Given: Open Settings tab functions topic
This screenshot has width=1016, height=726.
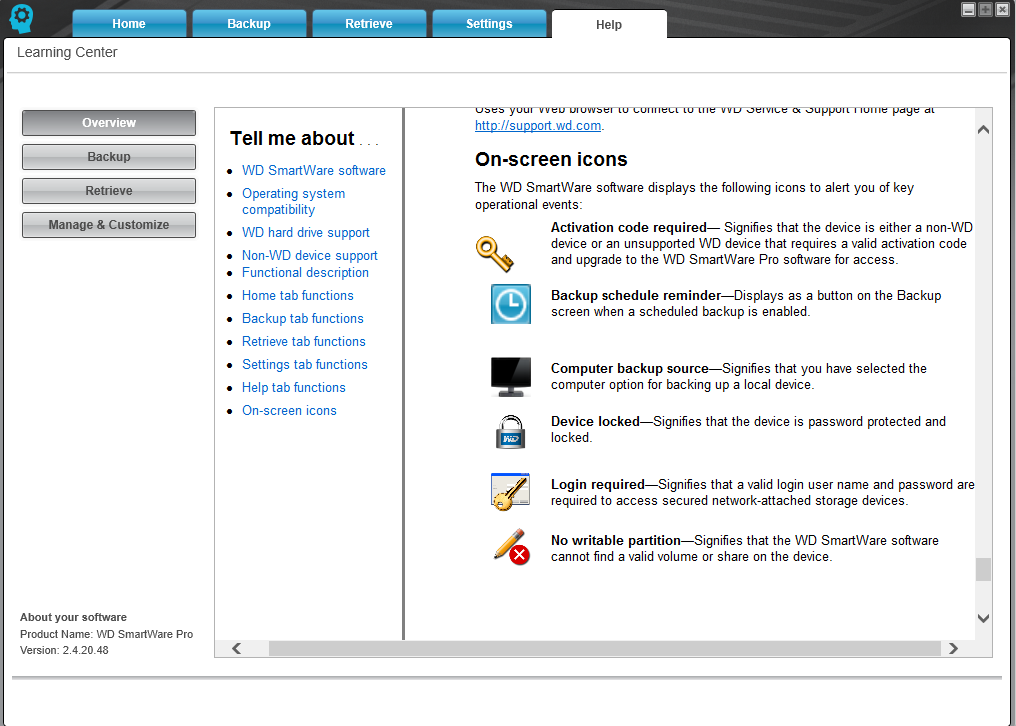Looking at the screenshot, I should (305, 365).
